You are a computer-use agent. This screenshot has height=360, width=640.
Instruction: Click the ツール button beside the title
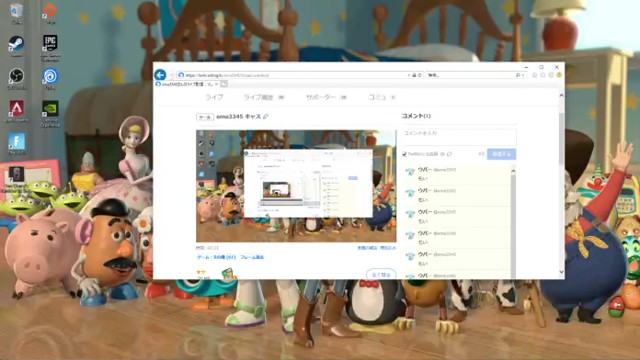[x=205, y=117]
